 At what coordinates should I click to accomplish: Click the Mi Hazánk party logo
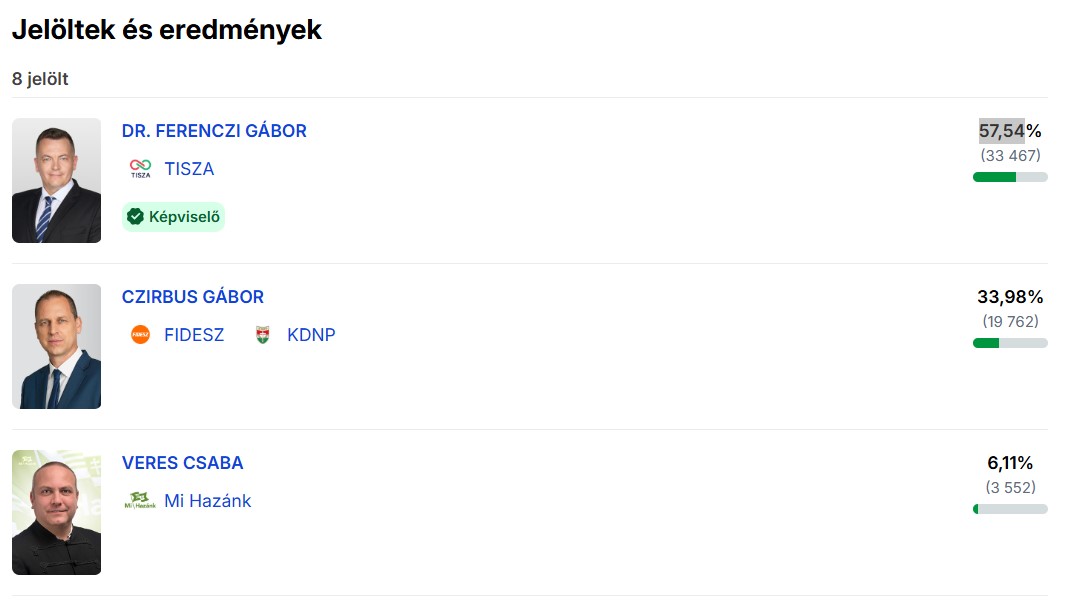[140, 501]
